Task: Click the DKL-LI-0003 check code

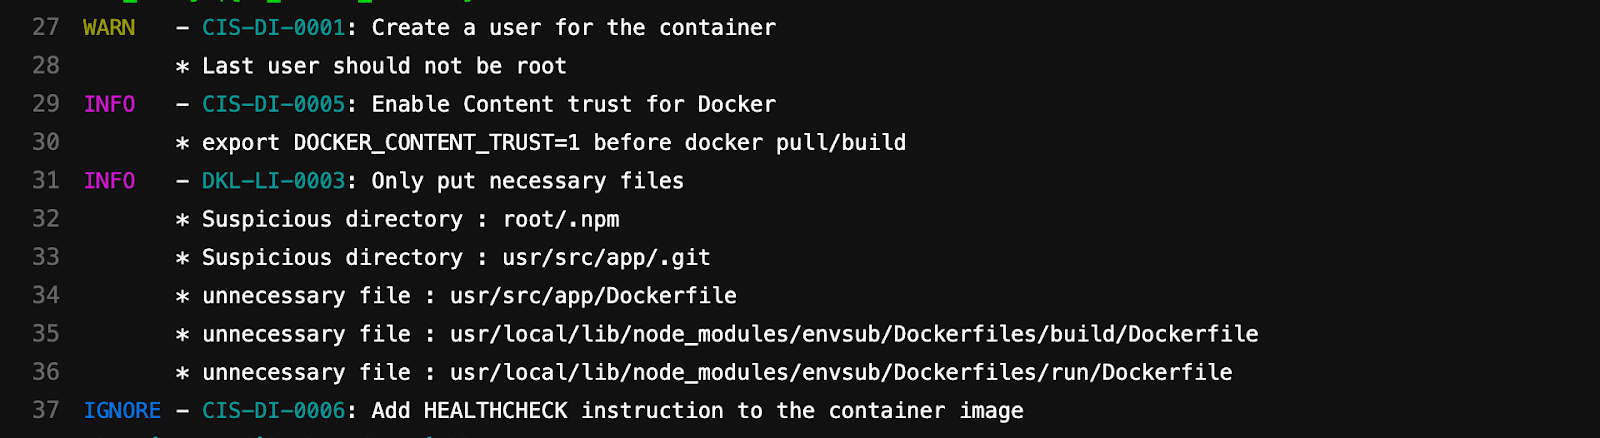Action: coord(273,181)
